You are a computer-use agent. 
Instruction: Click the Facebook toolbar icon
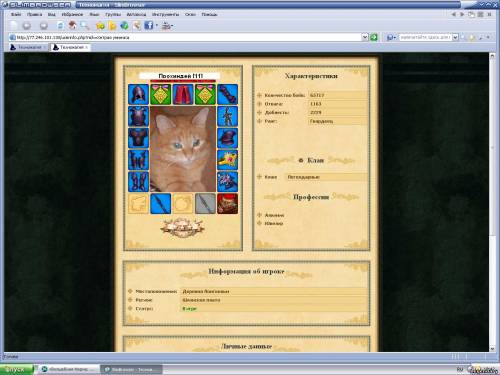pos(149,25)
